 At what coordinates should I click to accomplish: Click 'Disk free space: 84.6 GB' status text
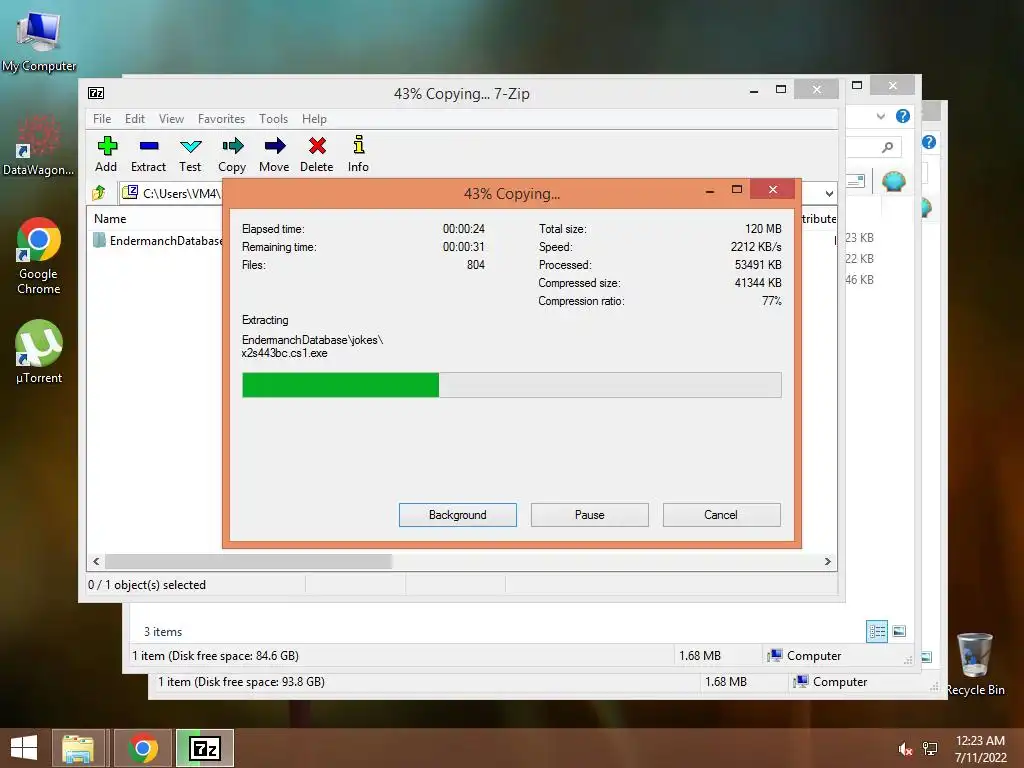(x=234, y=656)
